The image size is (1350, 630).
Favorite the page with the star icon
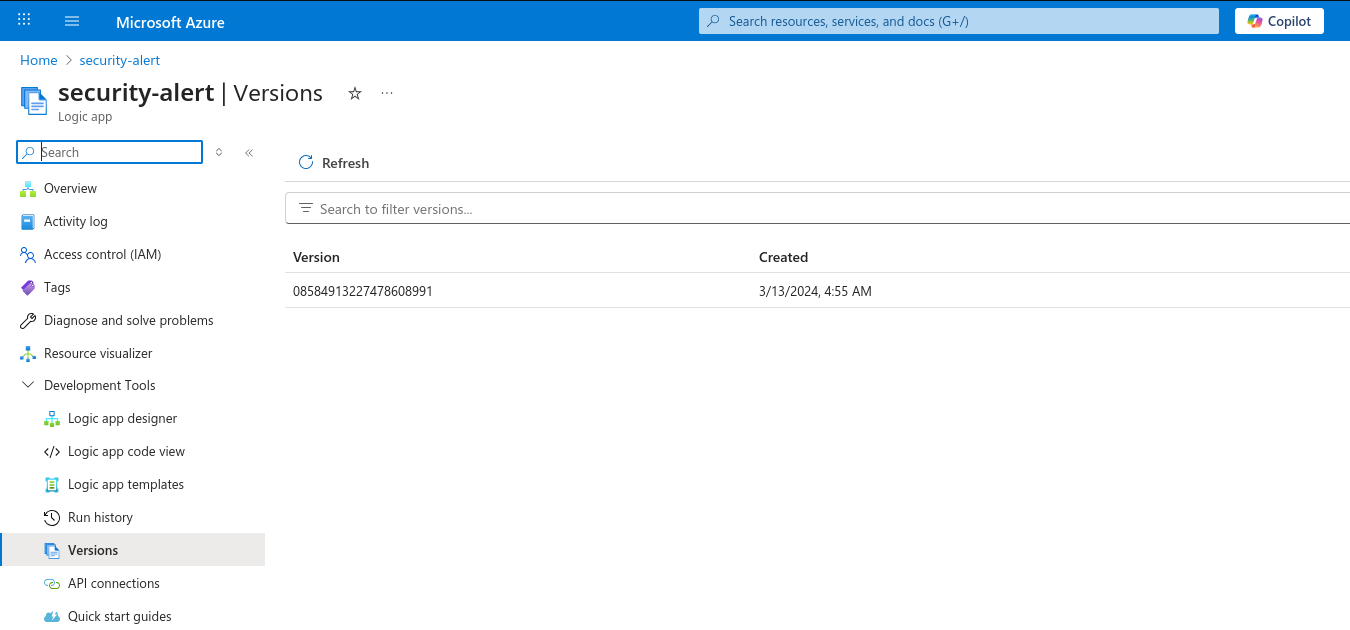pos(354,93)
